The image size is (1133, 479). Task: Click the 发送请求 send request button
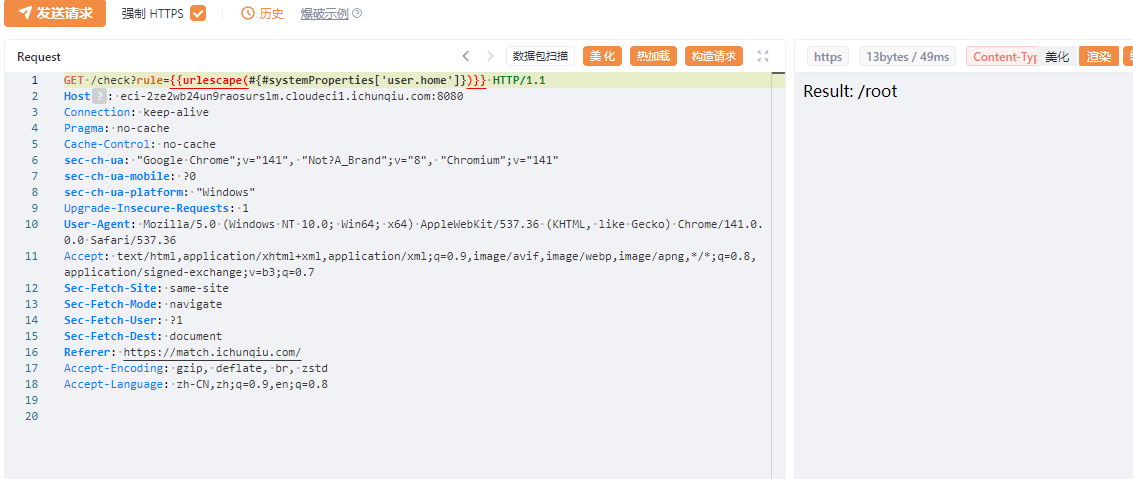55,13
